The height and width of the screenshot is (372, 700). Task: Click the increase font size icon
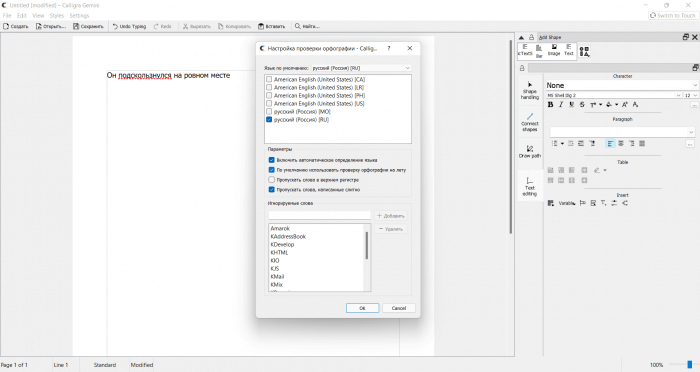(x=625, y=104)
